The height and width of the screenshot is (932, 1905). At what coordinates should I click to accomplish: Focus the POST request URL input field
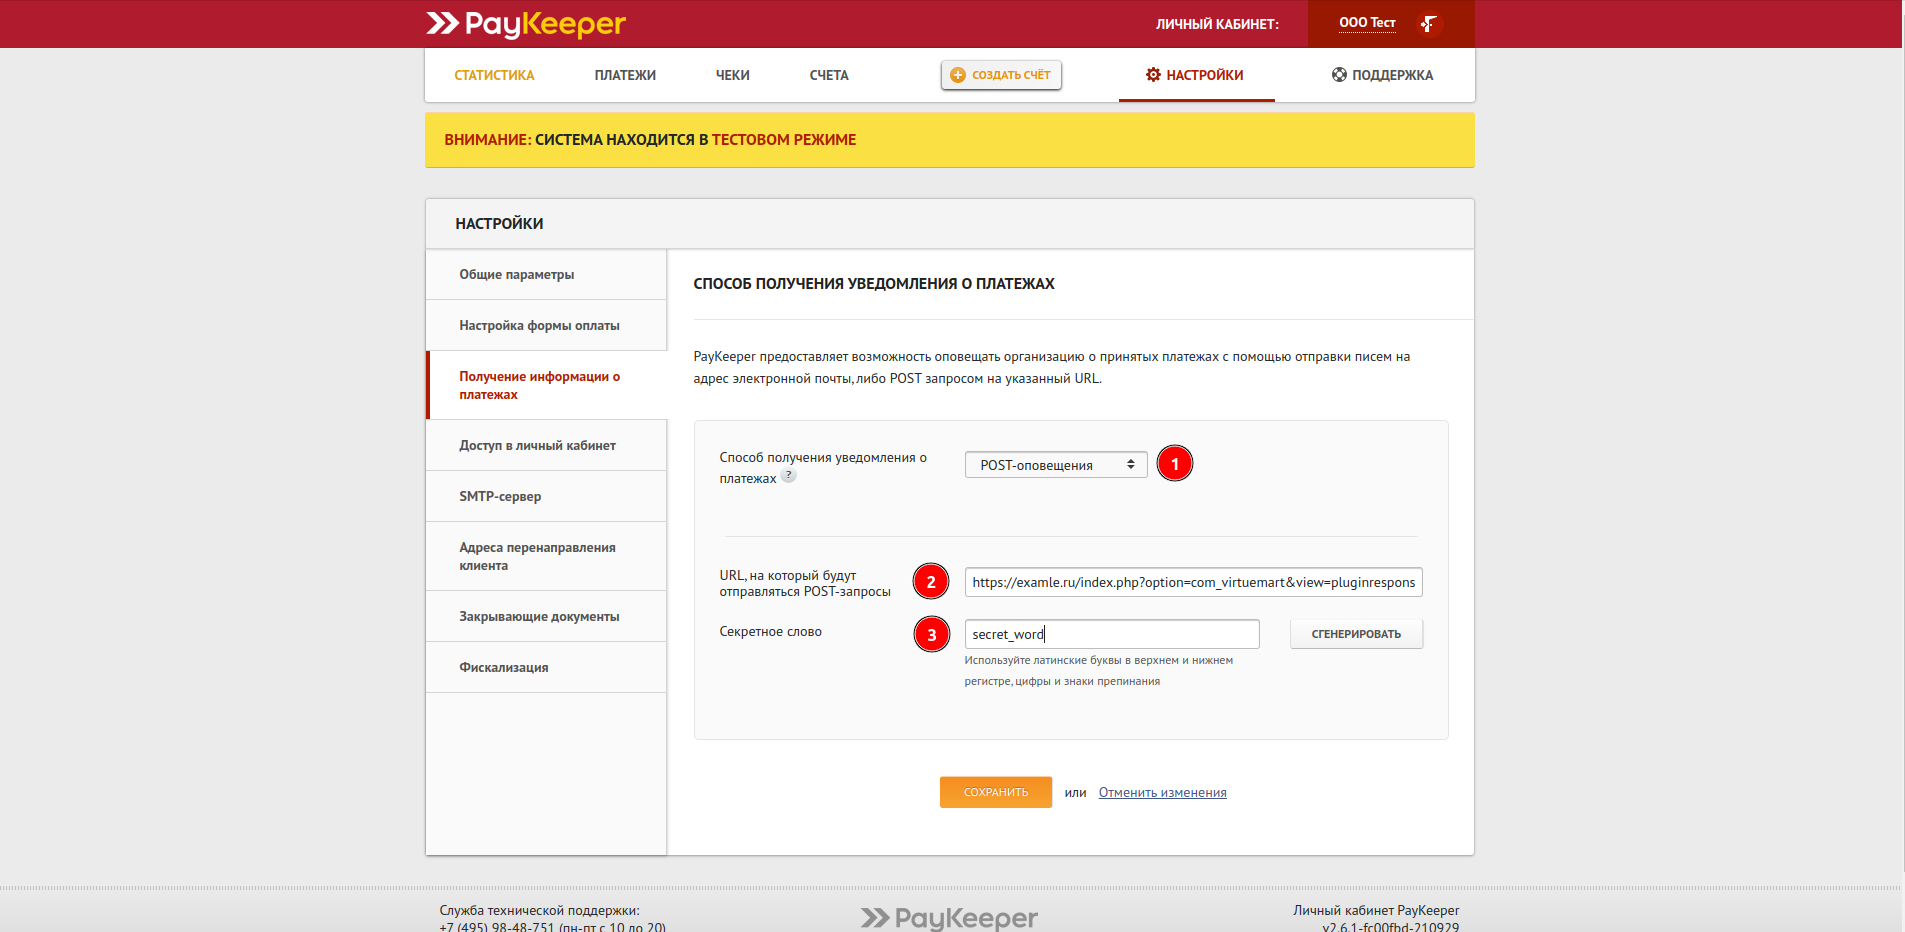(1192, 582)
